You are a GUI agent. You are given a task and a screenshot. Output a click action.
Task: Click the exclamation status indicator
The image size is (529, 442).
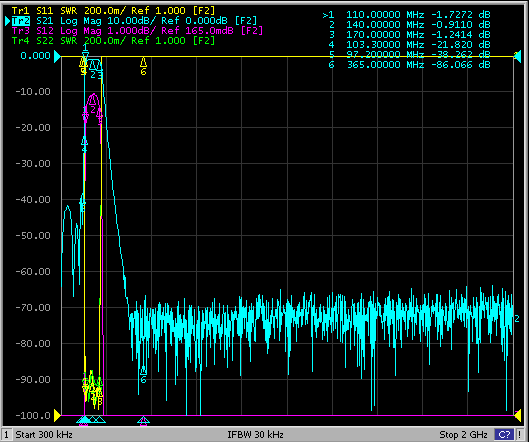520,435
